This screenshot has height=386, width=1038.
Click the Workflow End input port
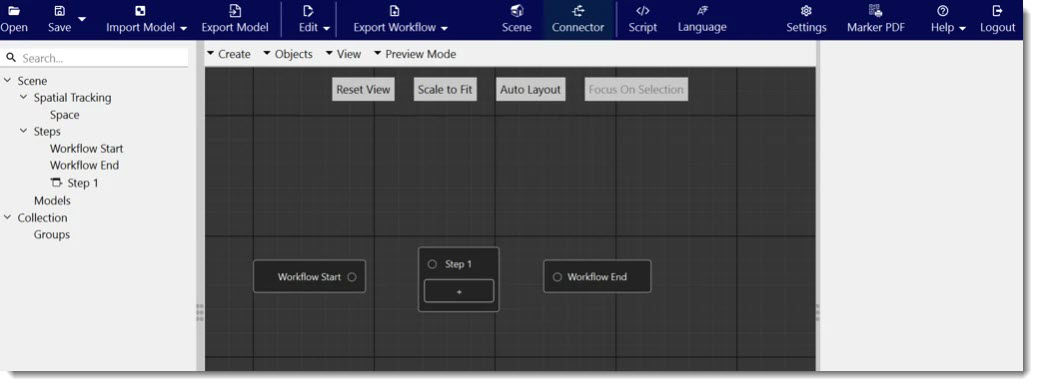tap(557, 277)
